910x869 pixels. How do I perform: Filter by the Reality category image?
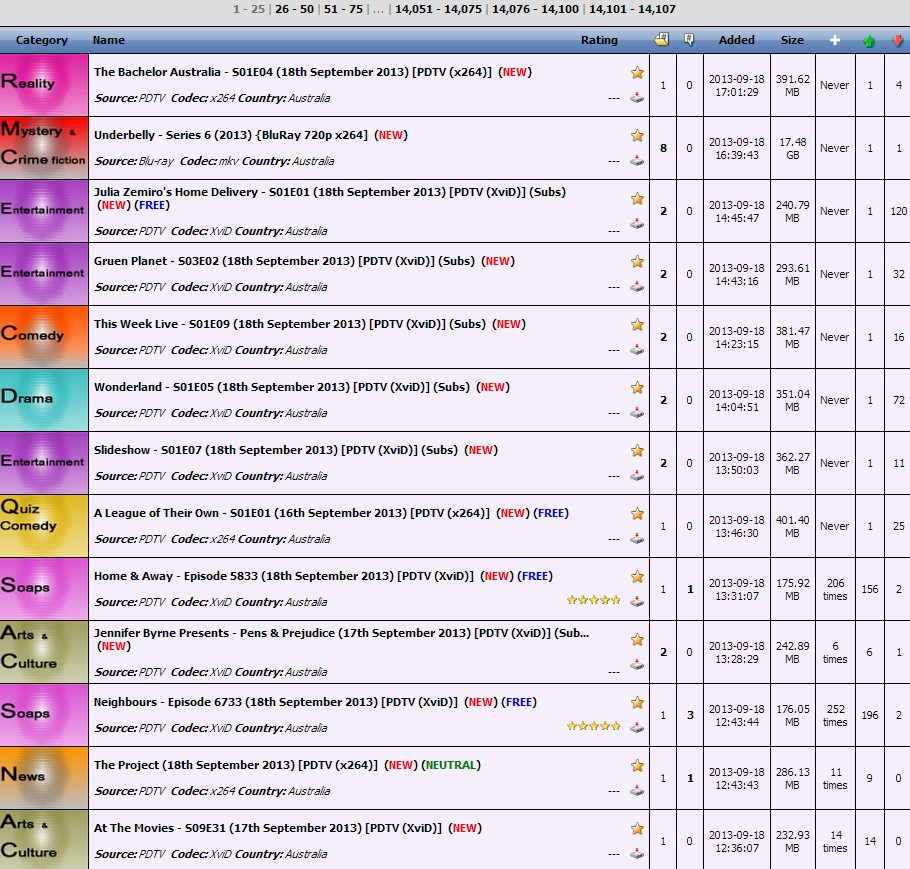click(44, 85)
